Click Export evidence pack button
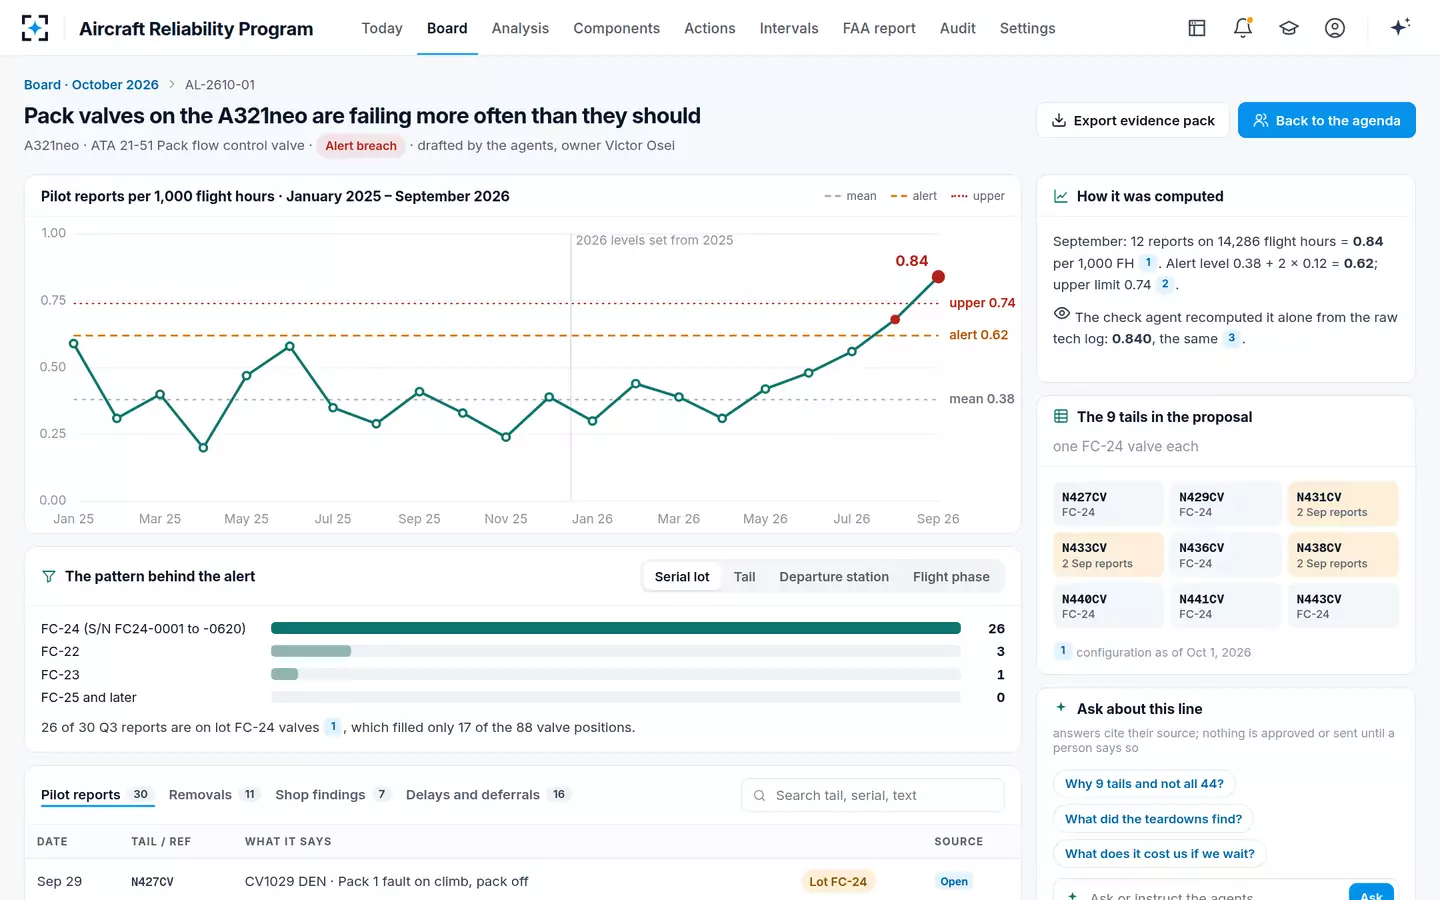This screenshot has height=900, width=1440. (1133, 120)
